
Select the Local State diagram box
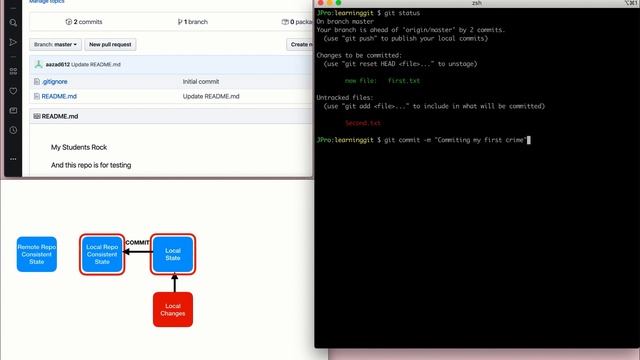pos(173,254)
